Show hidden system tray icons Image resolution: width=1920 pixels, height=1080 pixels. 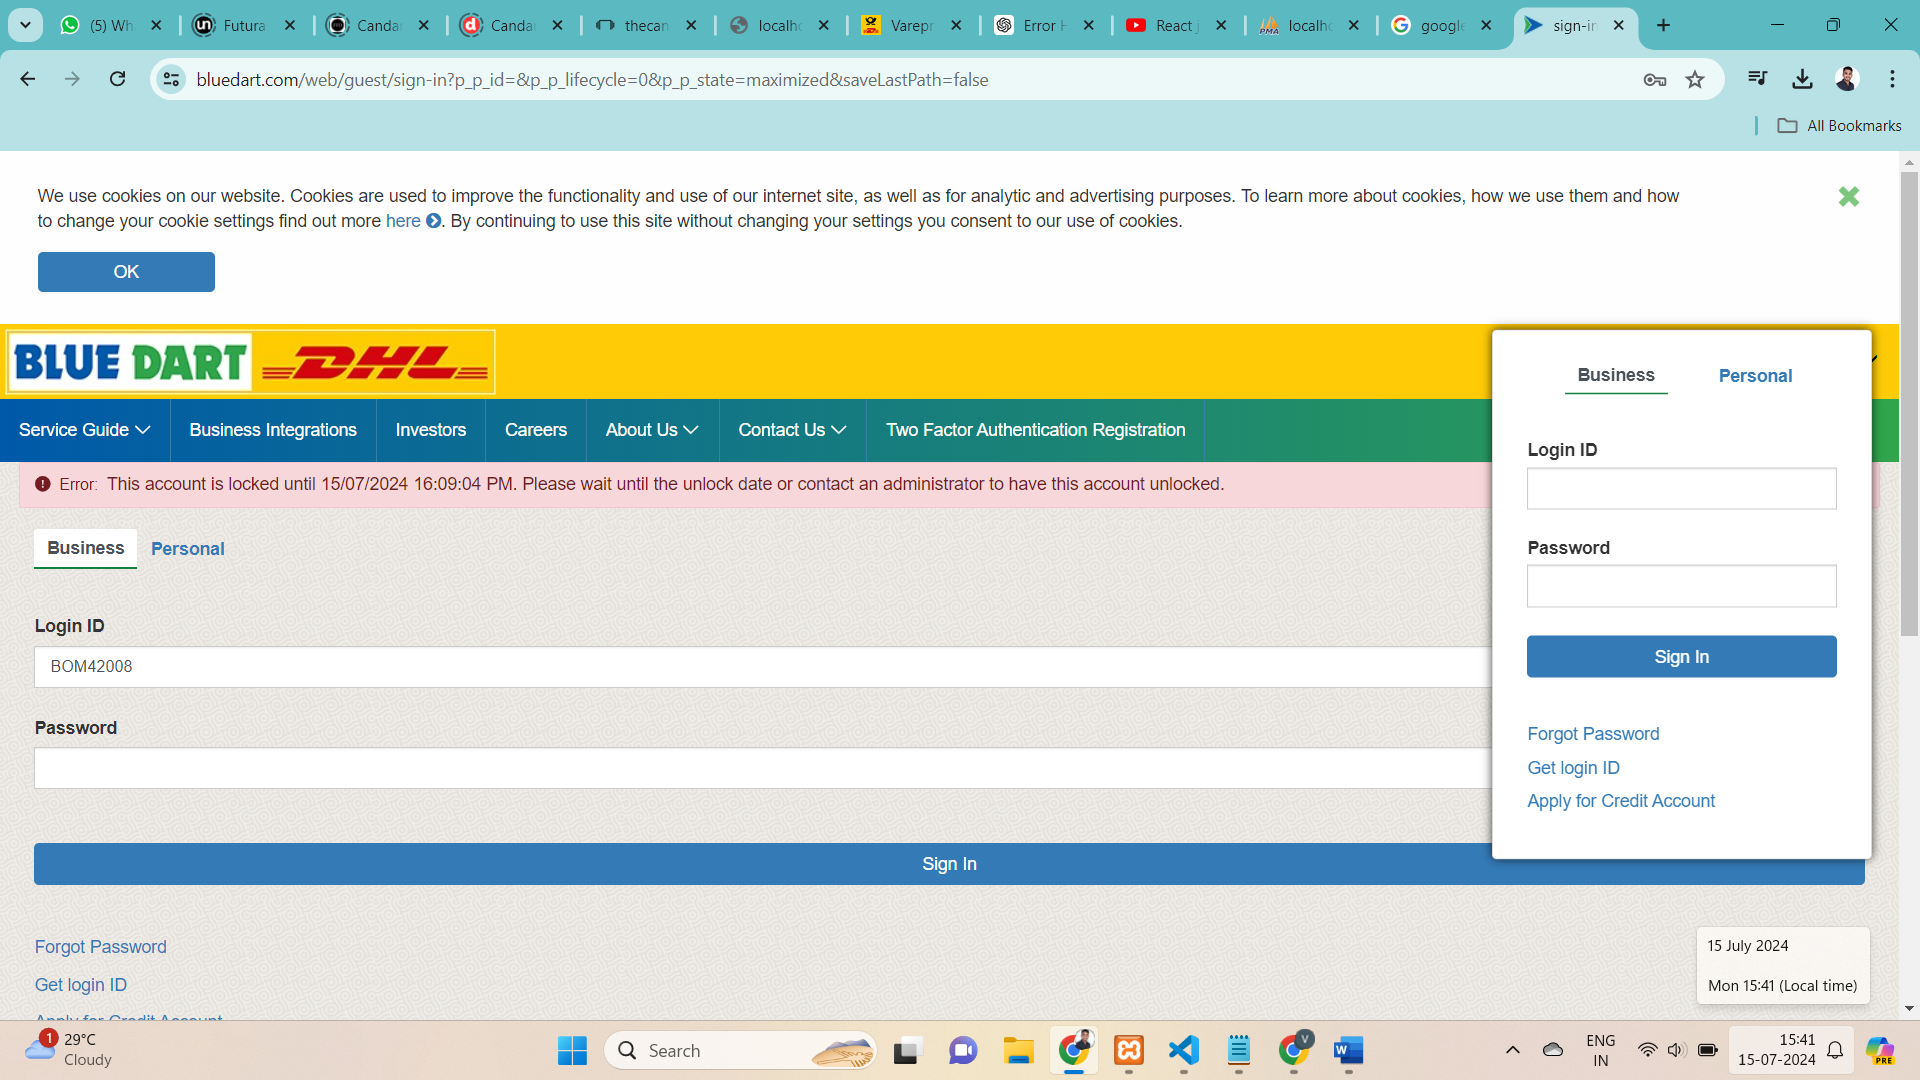point(1513,1050)
